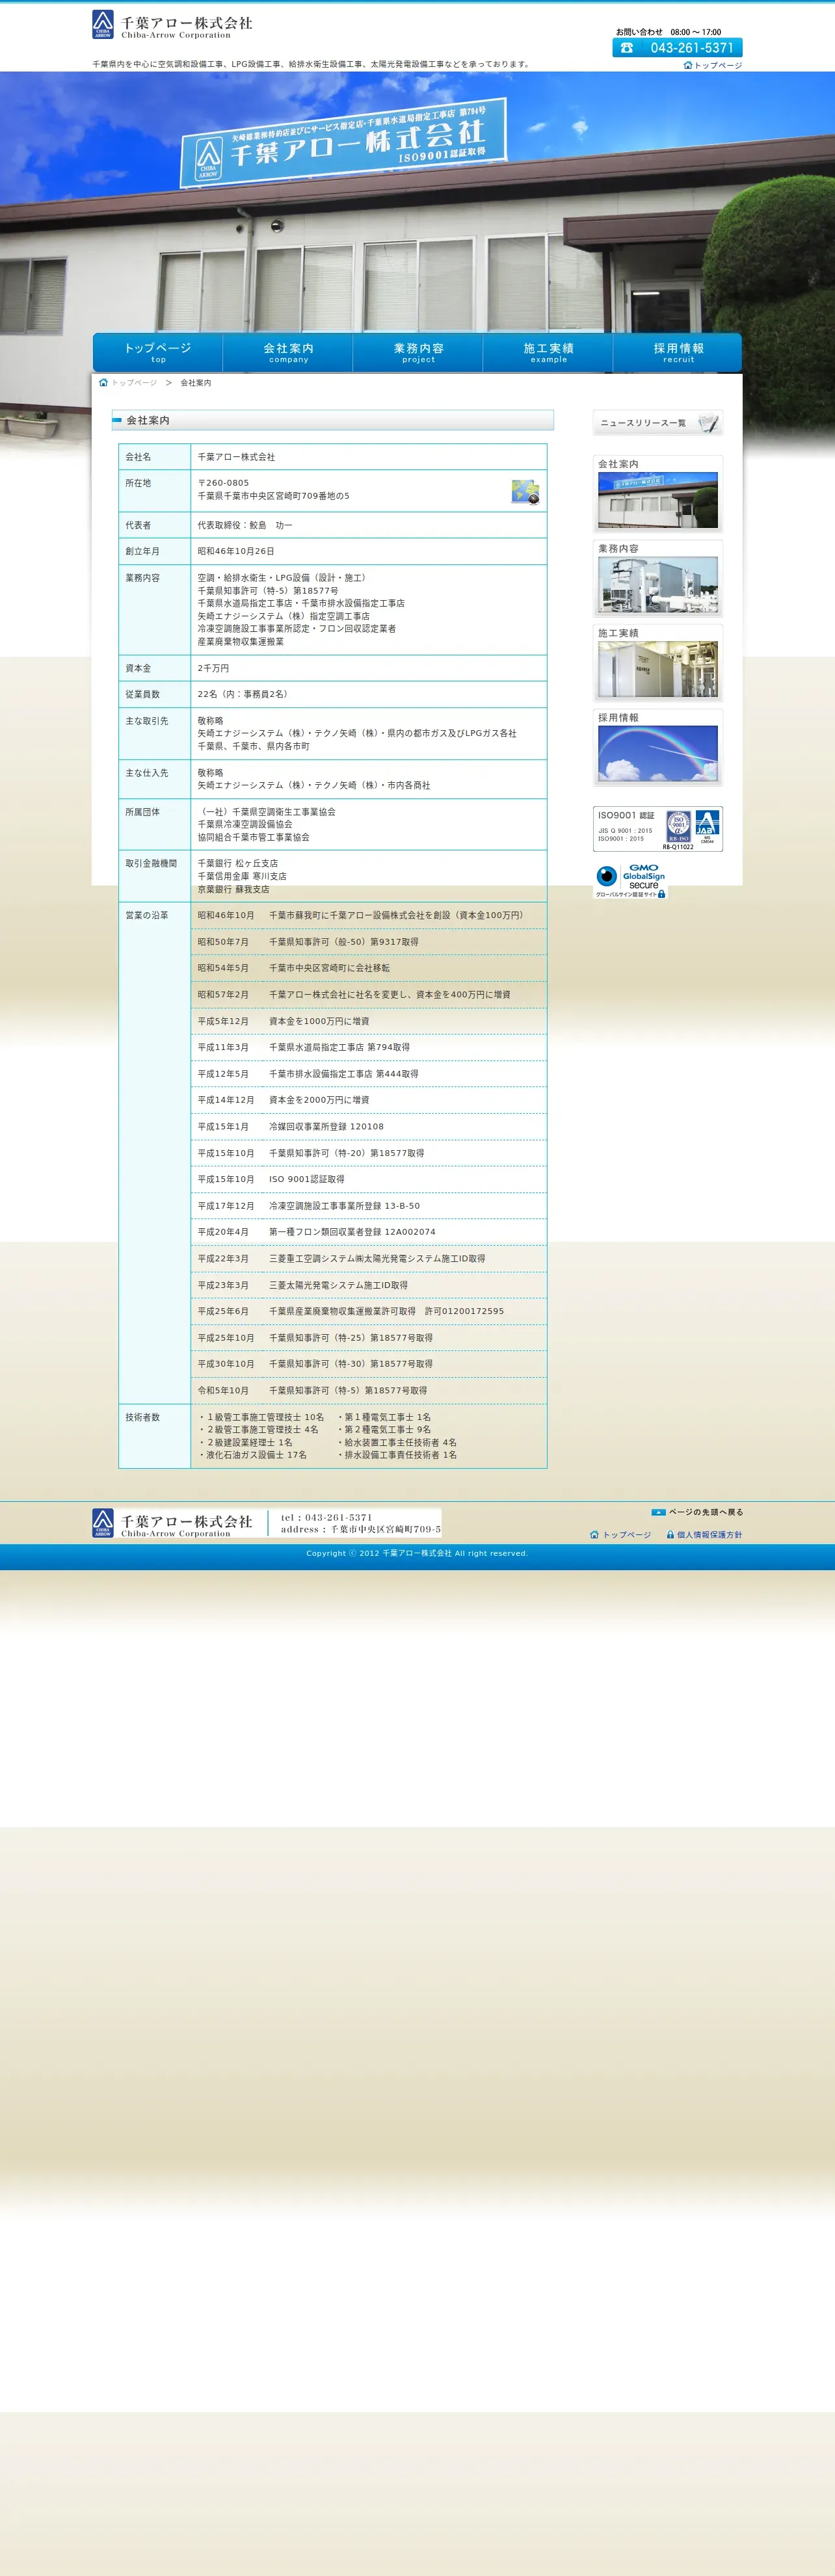This screenshot has width=835, height=2576.
Task: Click the 所属団体 row label
Action: tap(142, 812)
